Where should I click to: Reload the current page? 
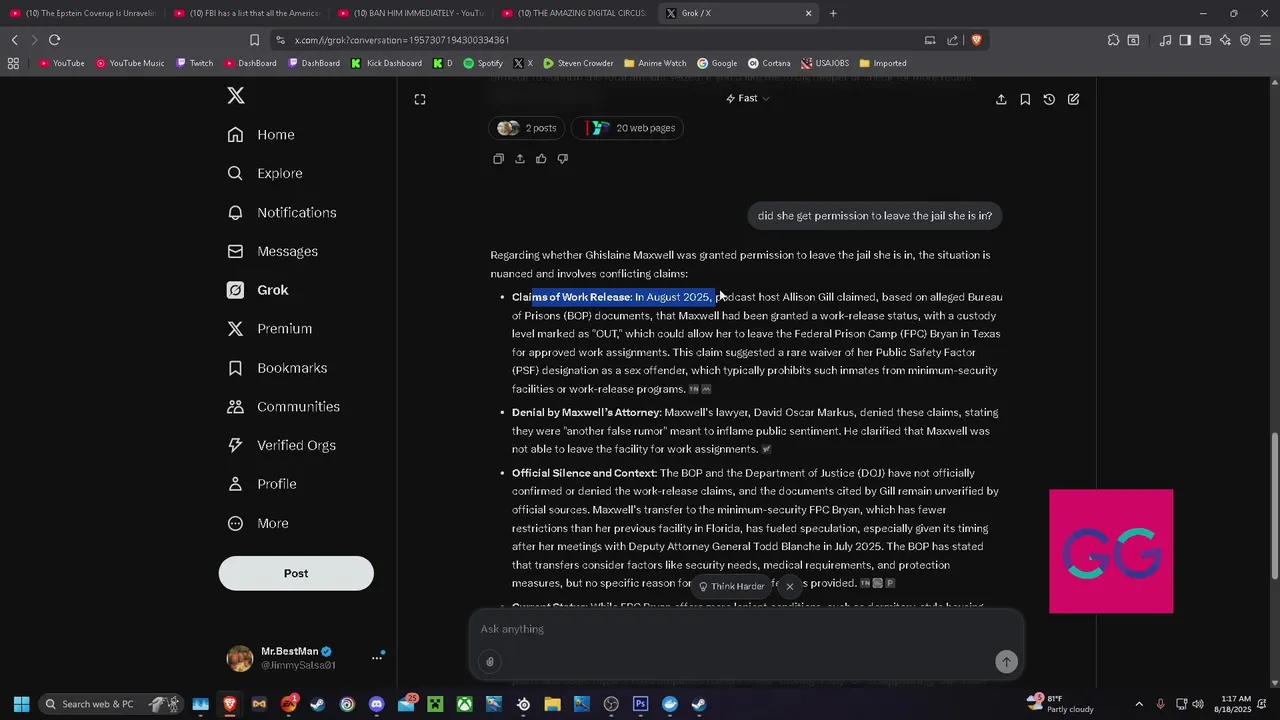pyautogui.click(x=54, y=40)
